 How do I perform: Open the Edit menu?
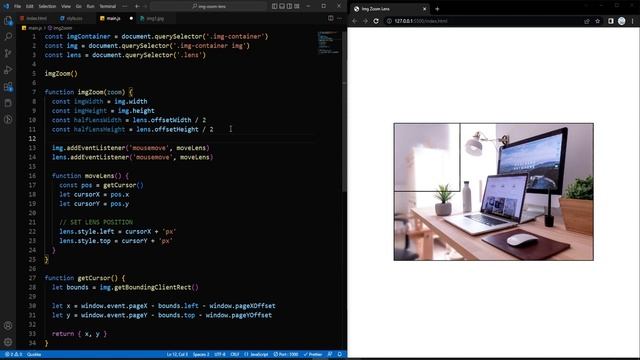click(x=30, y=6)
